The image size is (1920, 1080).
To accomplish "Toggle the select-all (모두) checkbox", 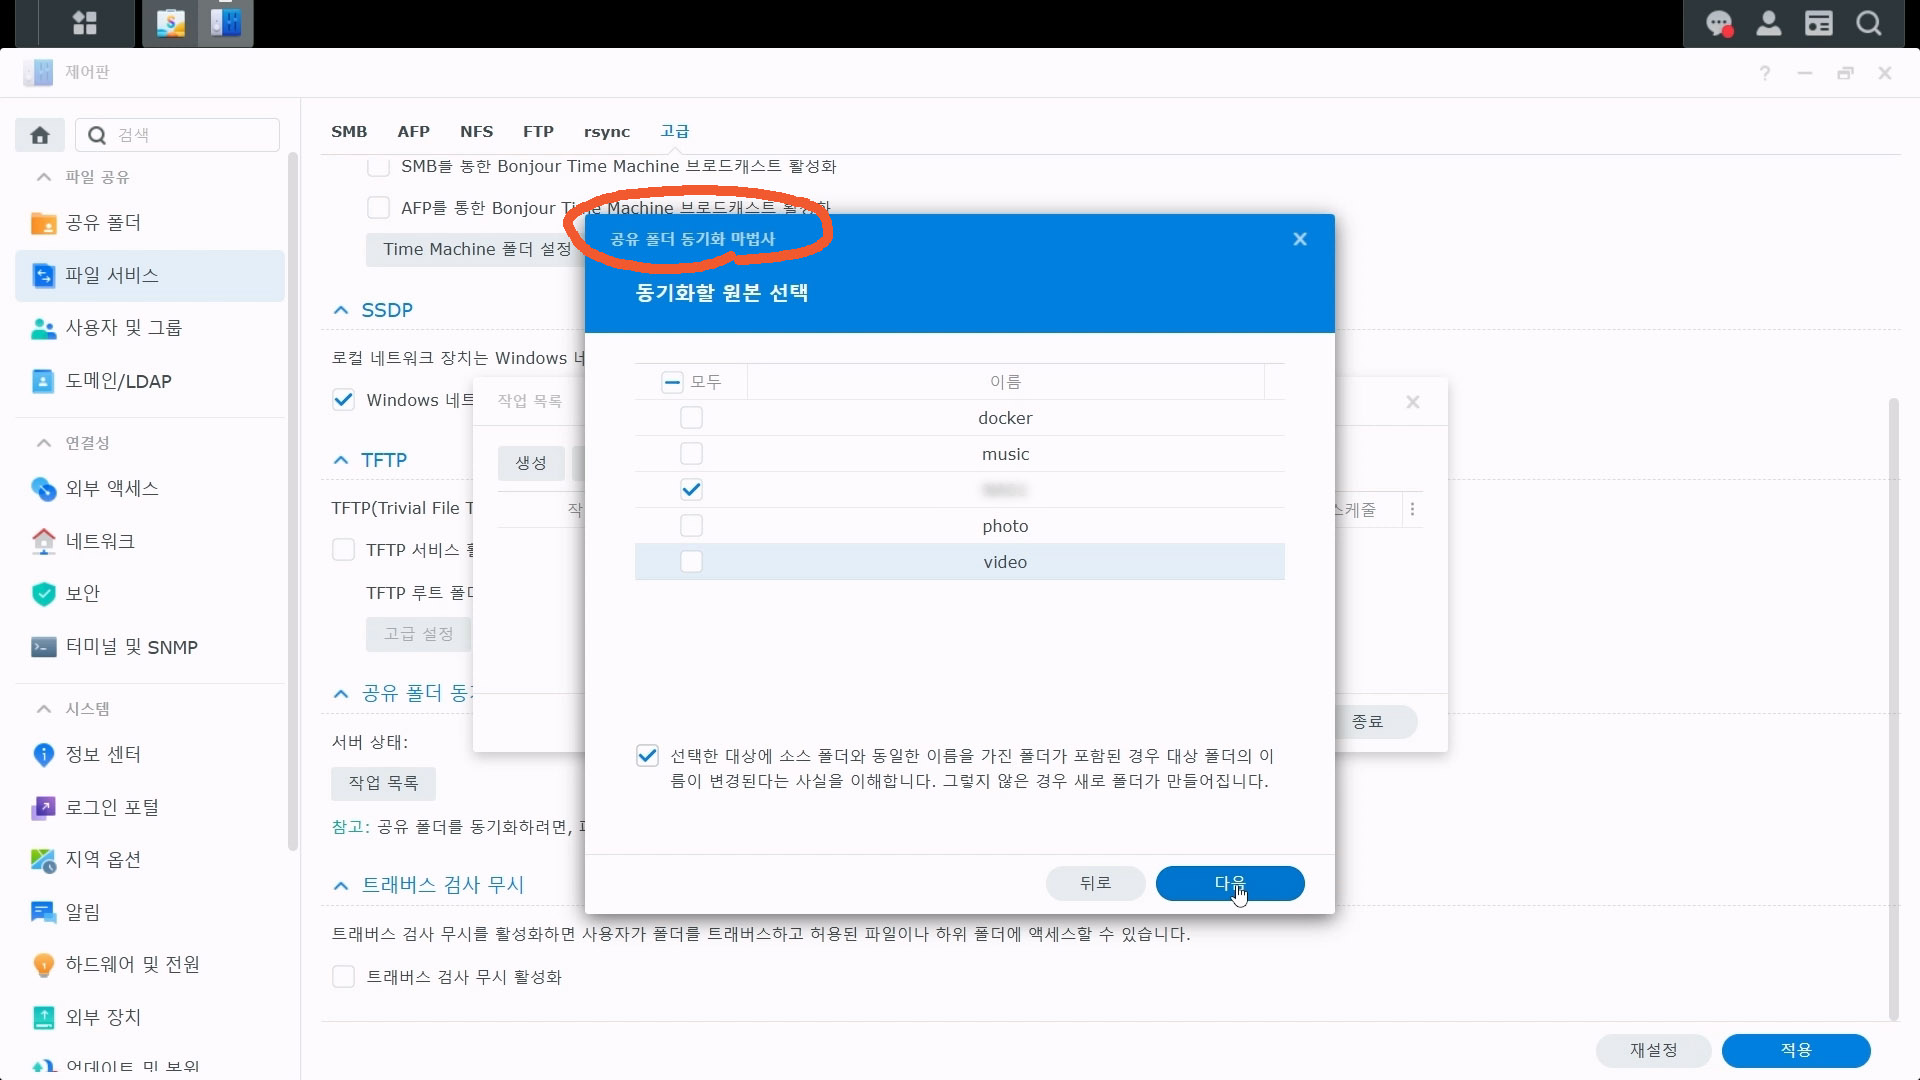I will point(672,382).
